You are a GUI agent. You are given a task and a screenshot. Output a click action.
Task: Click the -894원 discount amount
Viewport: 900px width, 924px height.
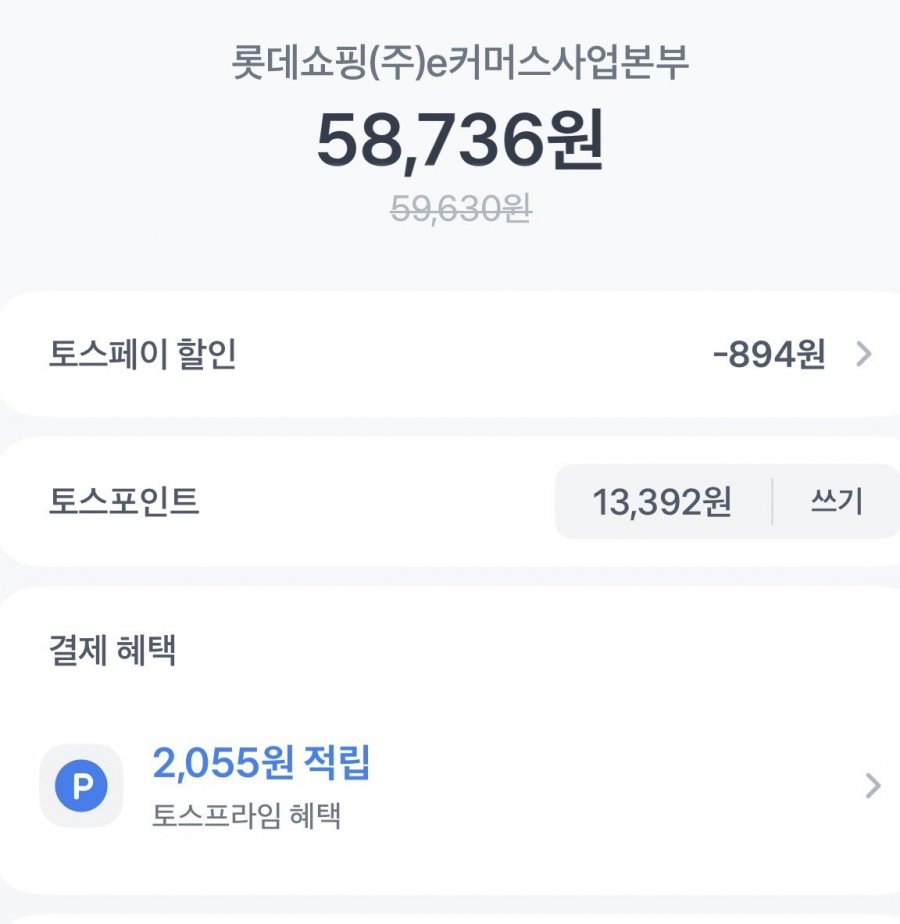(769, 354)
